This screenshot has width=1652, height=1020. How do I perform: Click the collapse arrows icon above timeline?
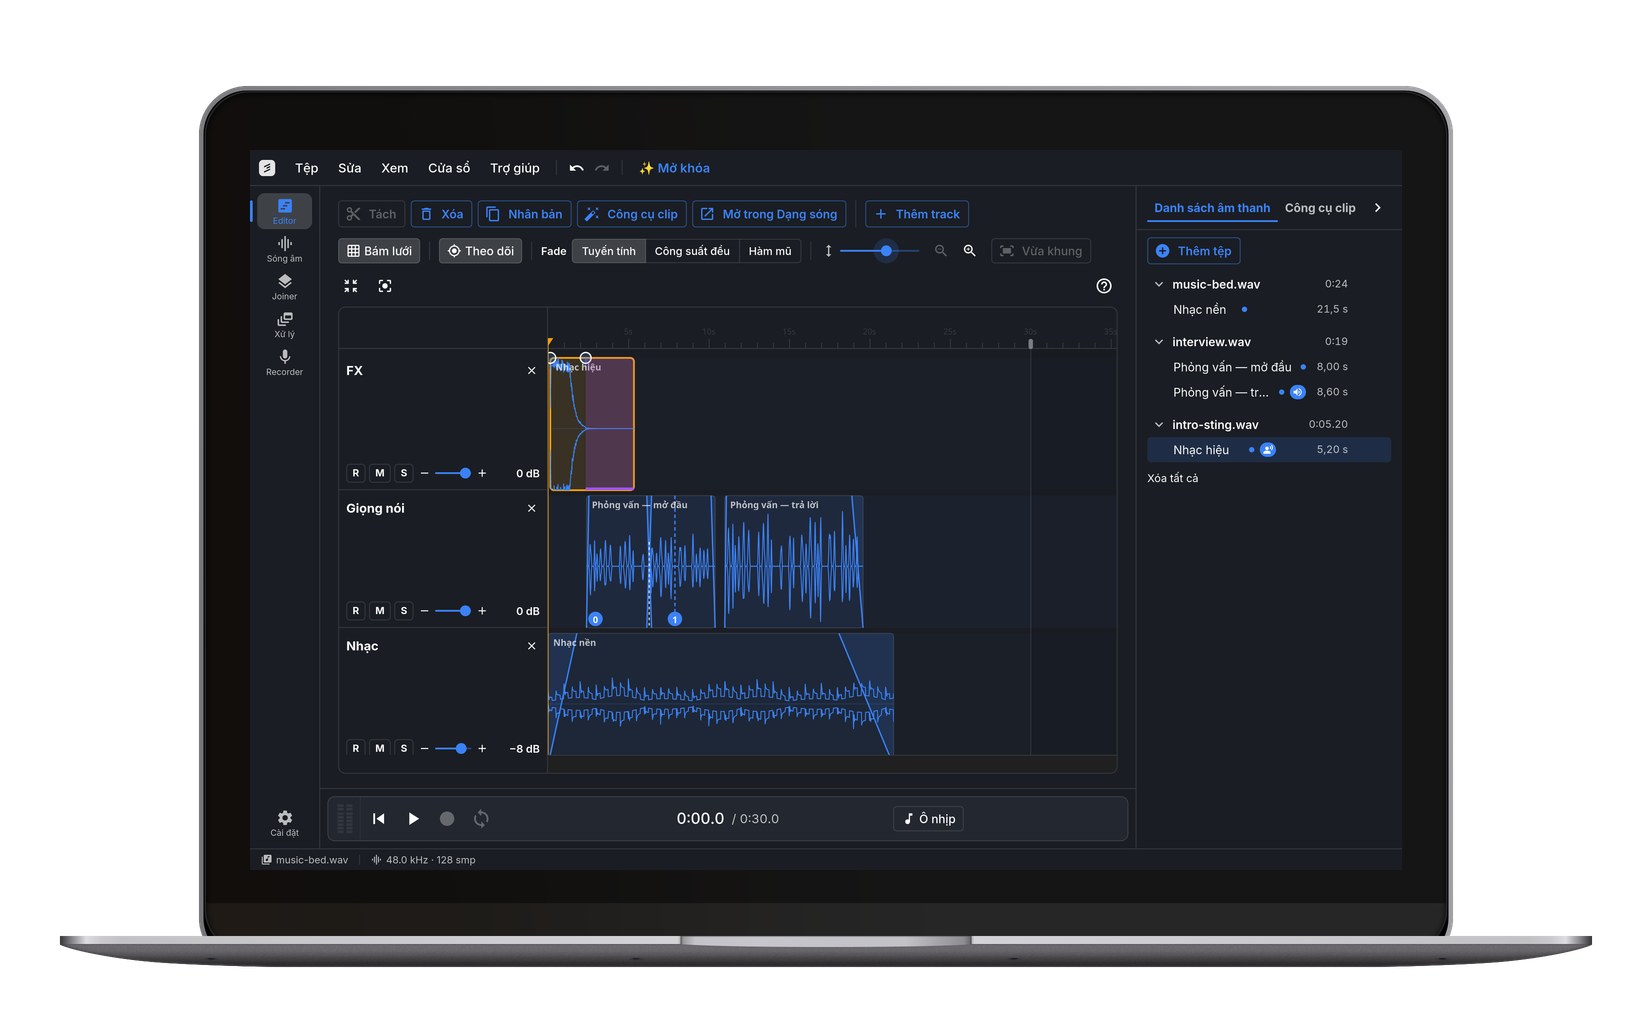coord(351,286)
